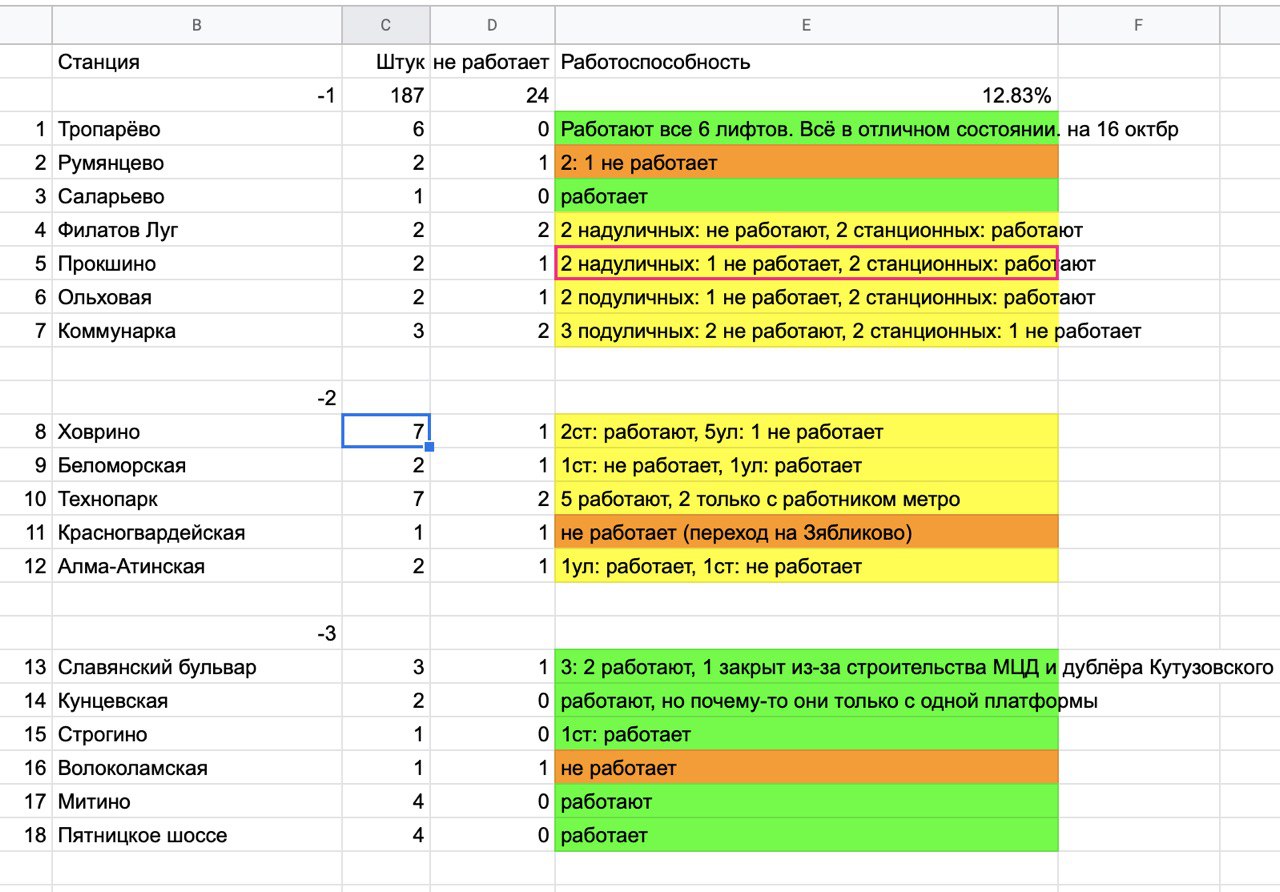This screenshot has height=892, width=1280.
Task: Select the 12.83% percentage cell
Action: (x=806, y=96)
